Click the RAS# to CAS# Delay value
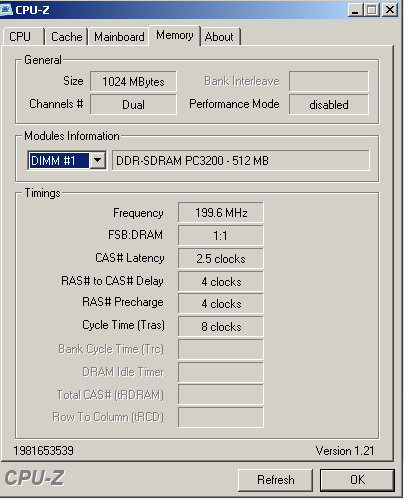 point(221,282)
